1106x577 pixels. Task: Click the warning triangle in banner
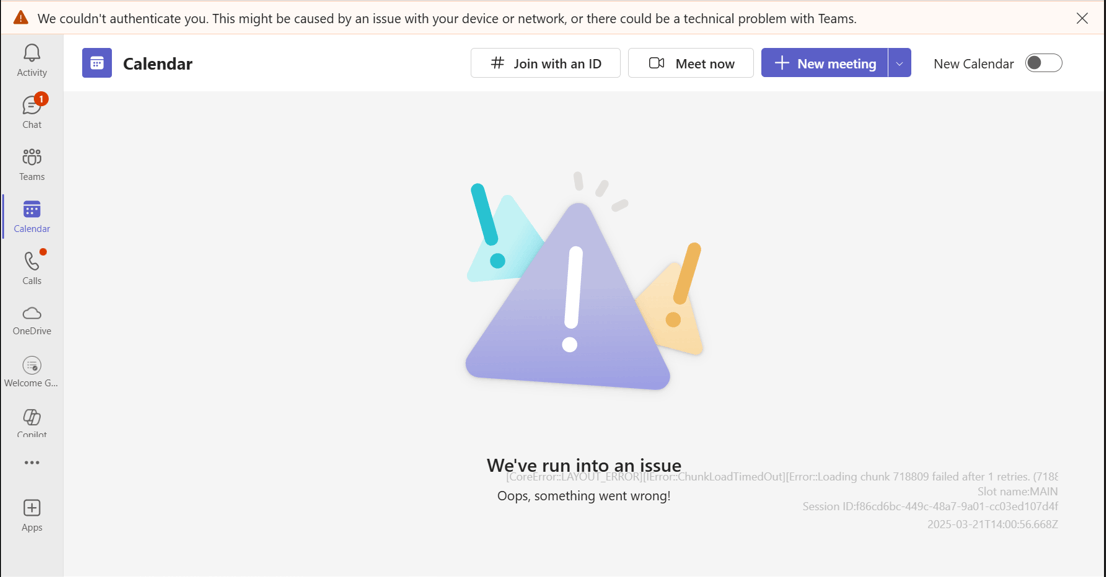click(21, 18)
